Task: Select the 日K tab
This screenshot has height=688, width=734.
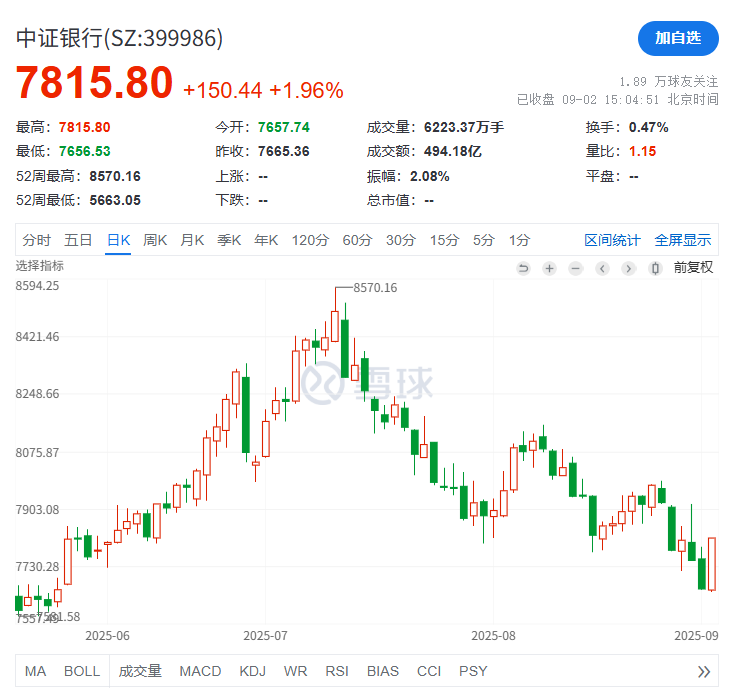Action: pos(118,240)
